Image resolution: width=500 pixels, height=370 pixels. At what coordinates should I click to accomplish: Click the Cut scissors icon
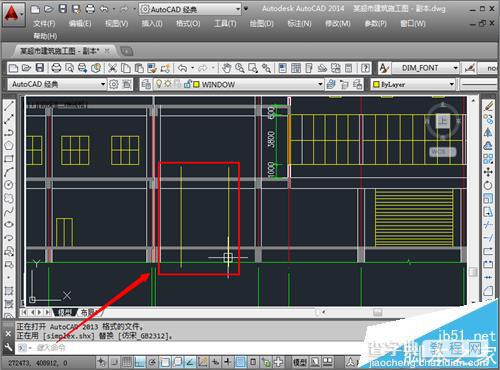point(112,68)
